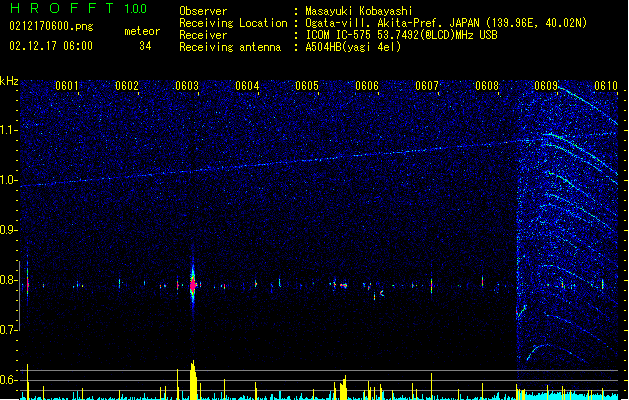The image size is (629, 400).
Task: Click the 1.0 kHz axis tick label
Action: click(9, 180)
